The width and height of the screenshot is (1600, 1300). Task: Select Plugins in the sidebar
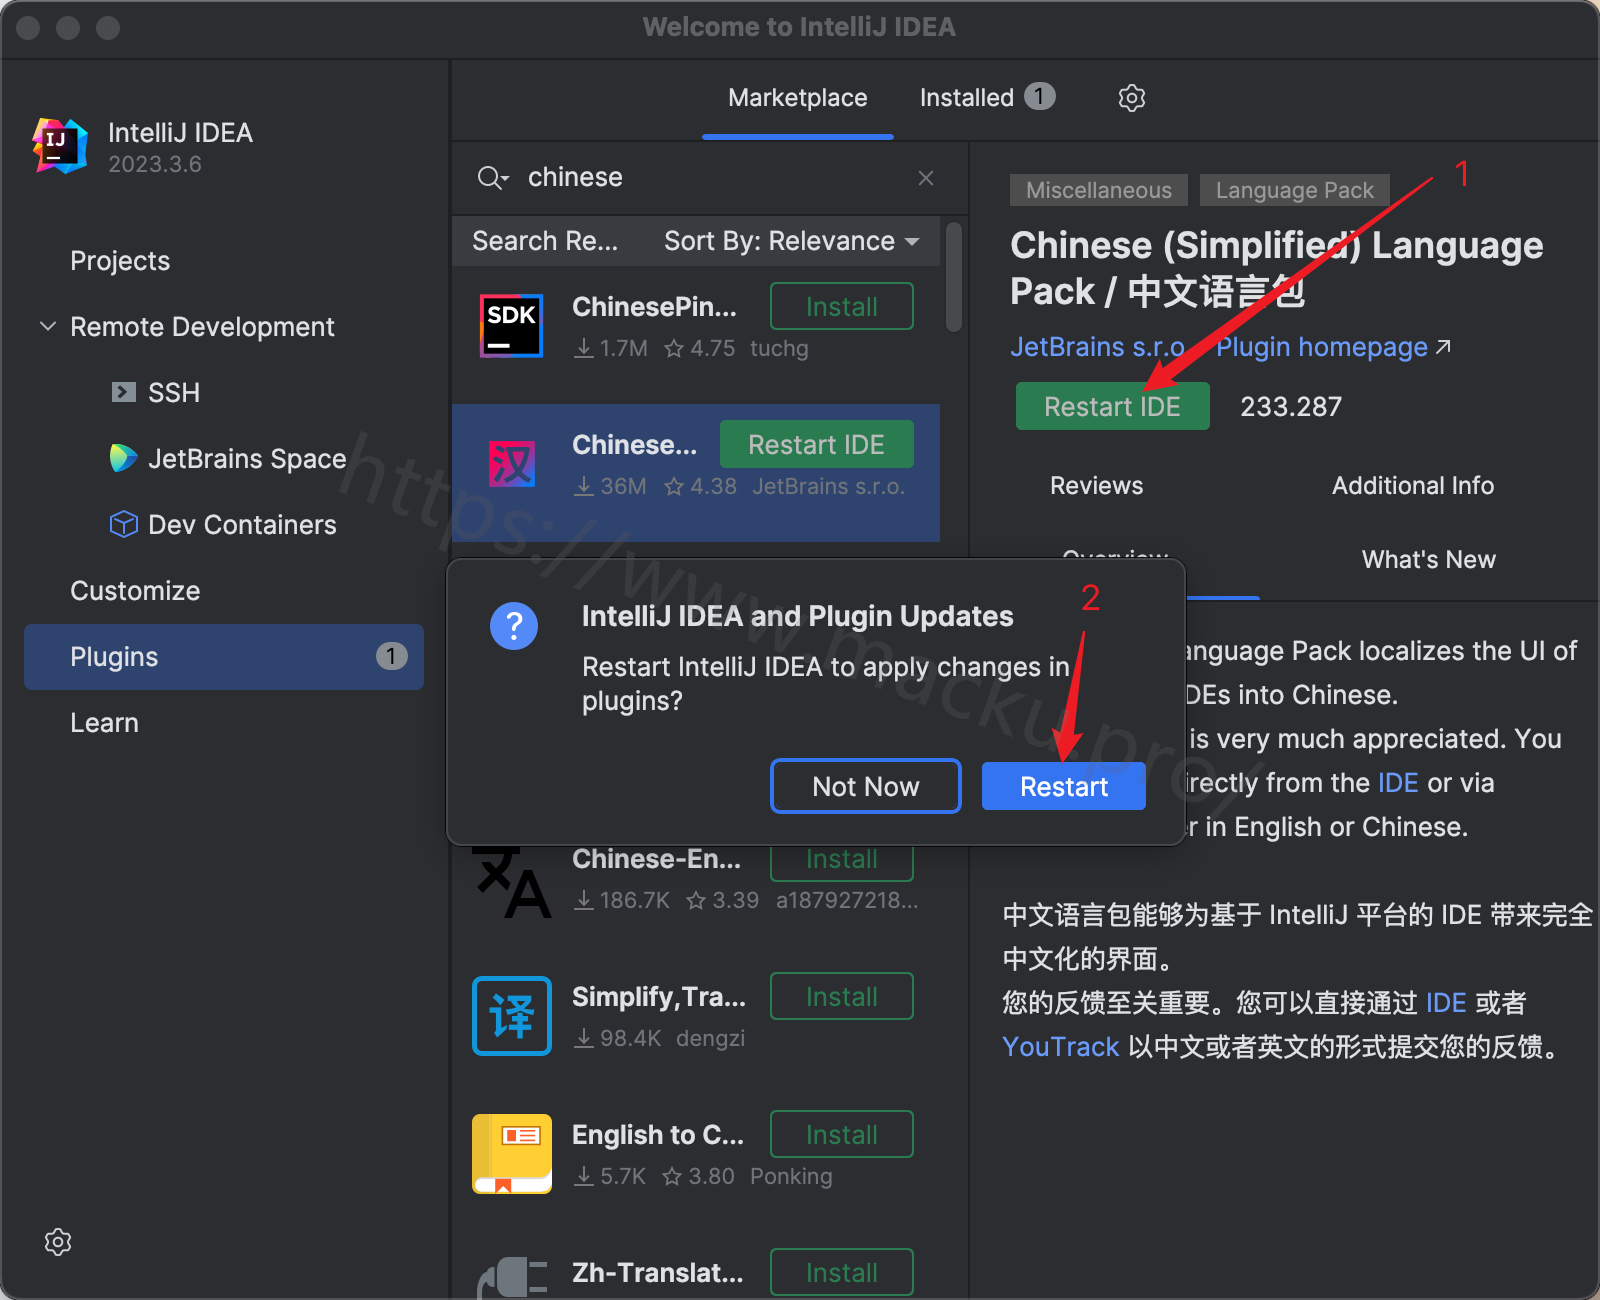[x=224, y=657]
